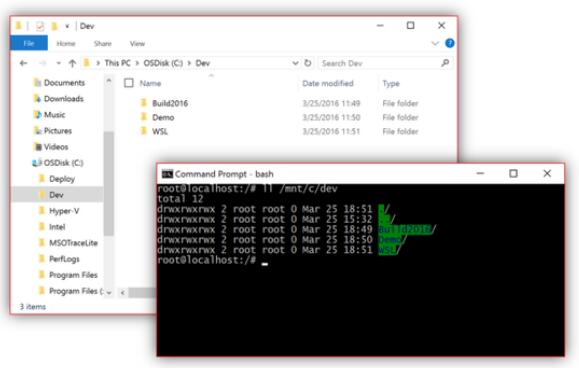
Task: Toggle the select-all checkbox by Name
Action: point(129,83)
